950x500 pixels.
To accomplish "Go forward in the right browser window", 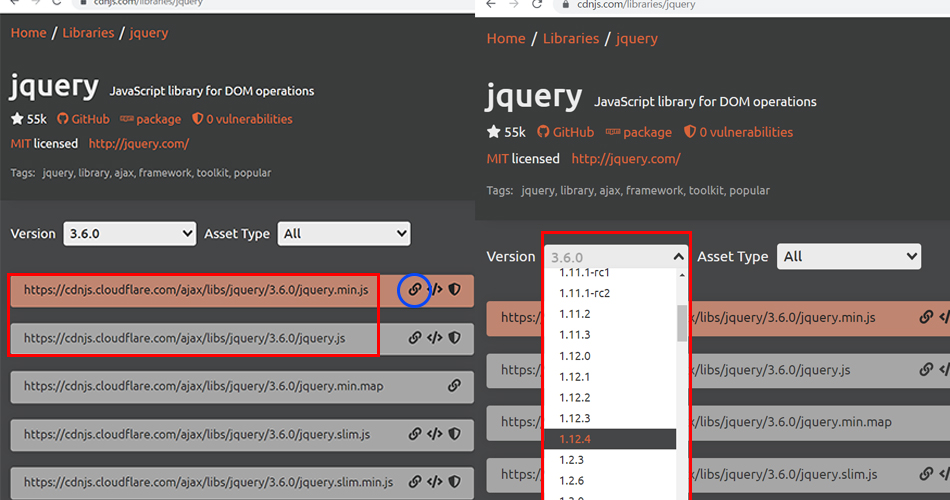I will (x=514, y=4).
